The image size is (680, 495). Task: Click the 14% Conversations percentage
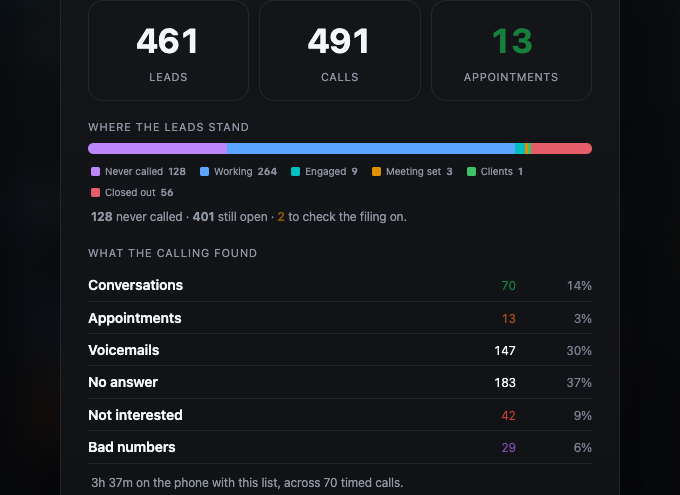(579, 285)
